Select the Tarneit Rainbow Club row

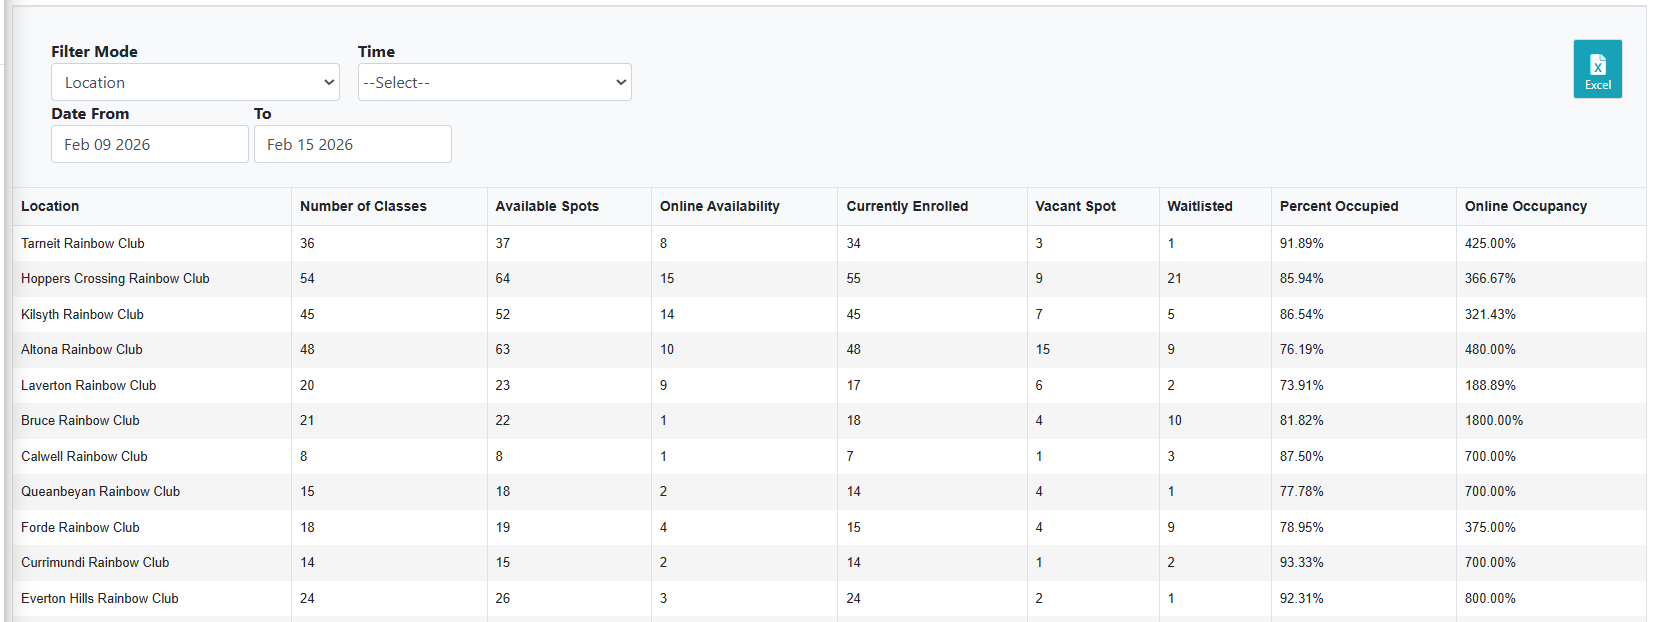tap(83, 243)
